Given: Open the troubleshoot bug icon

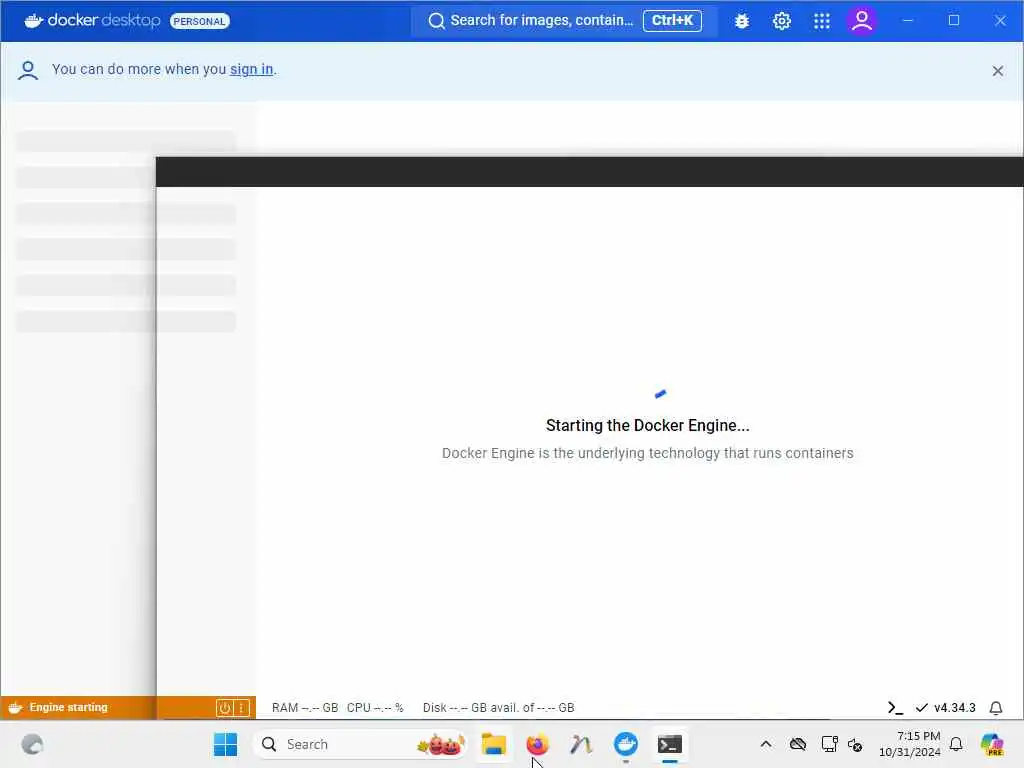Looking at the screenshot, I should tap(742, 21).
